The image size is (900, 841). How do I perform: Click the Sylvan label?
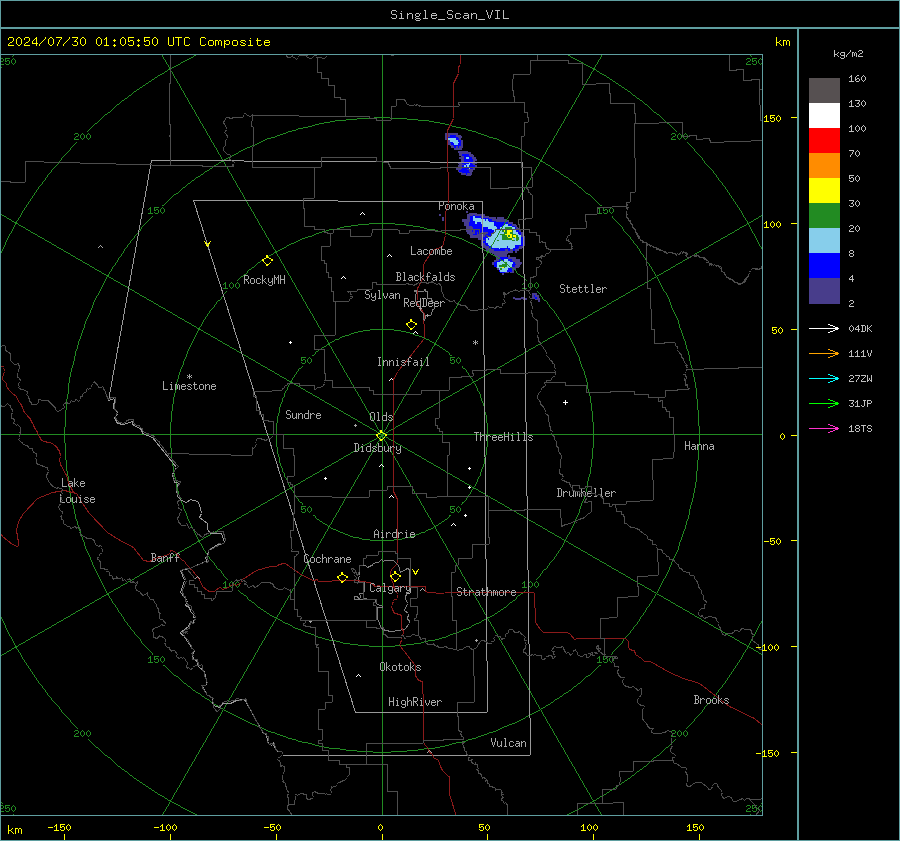click(382, 295)
